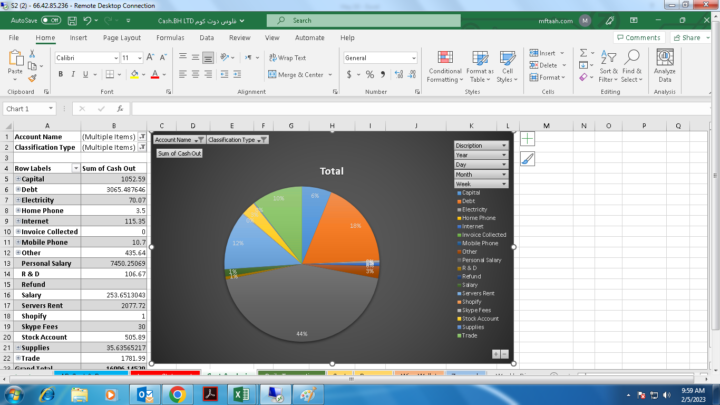Expand the Trade row in pivot table
The height and width of the screenshot is (405, 720).
click(x=17, y=358)
